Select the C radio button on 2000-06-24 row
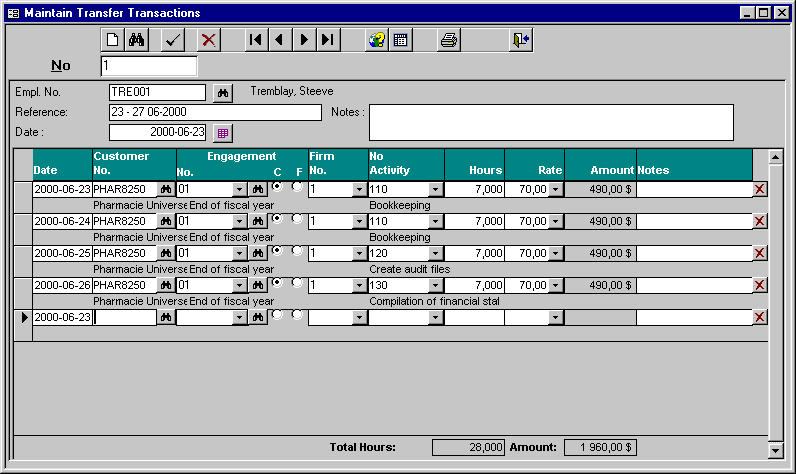This screenshot has width=796, height=474. 276,218
